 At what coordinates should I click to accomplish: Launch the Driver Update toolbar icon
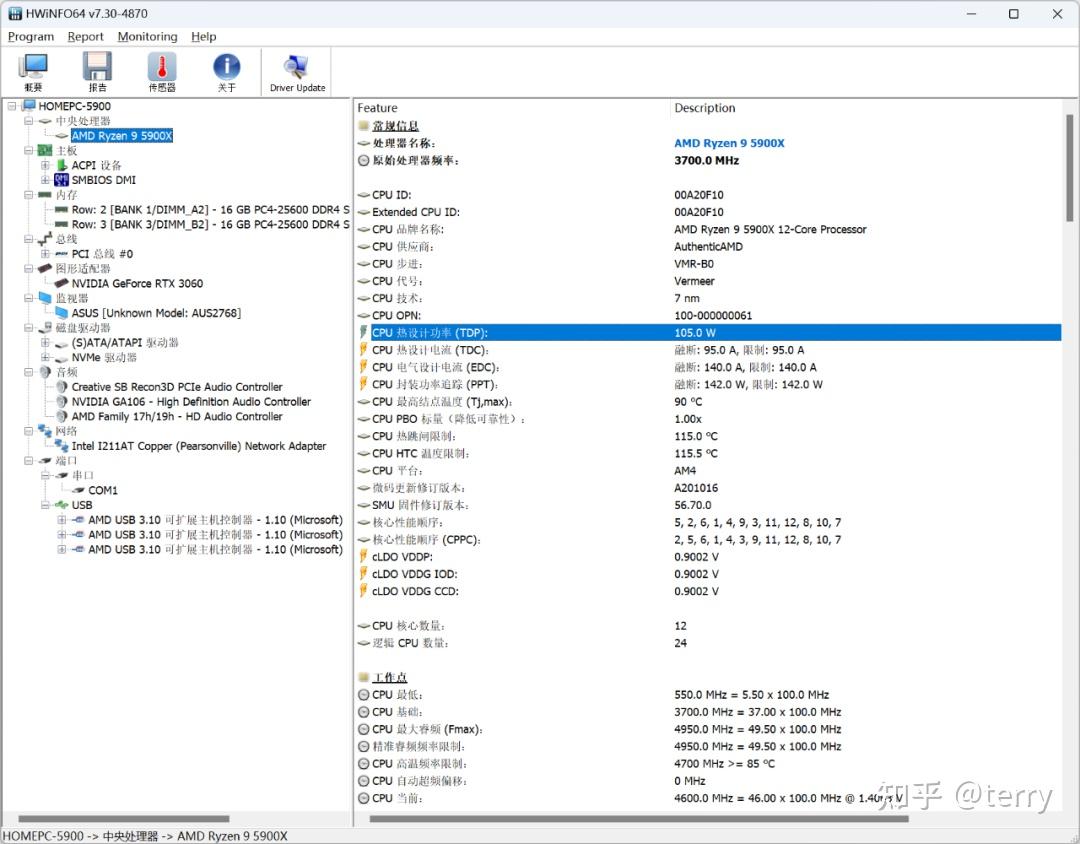pos(297,72)
